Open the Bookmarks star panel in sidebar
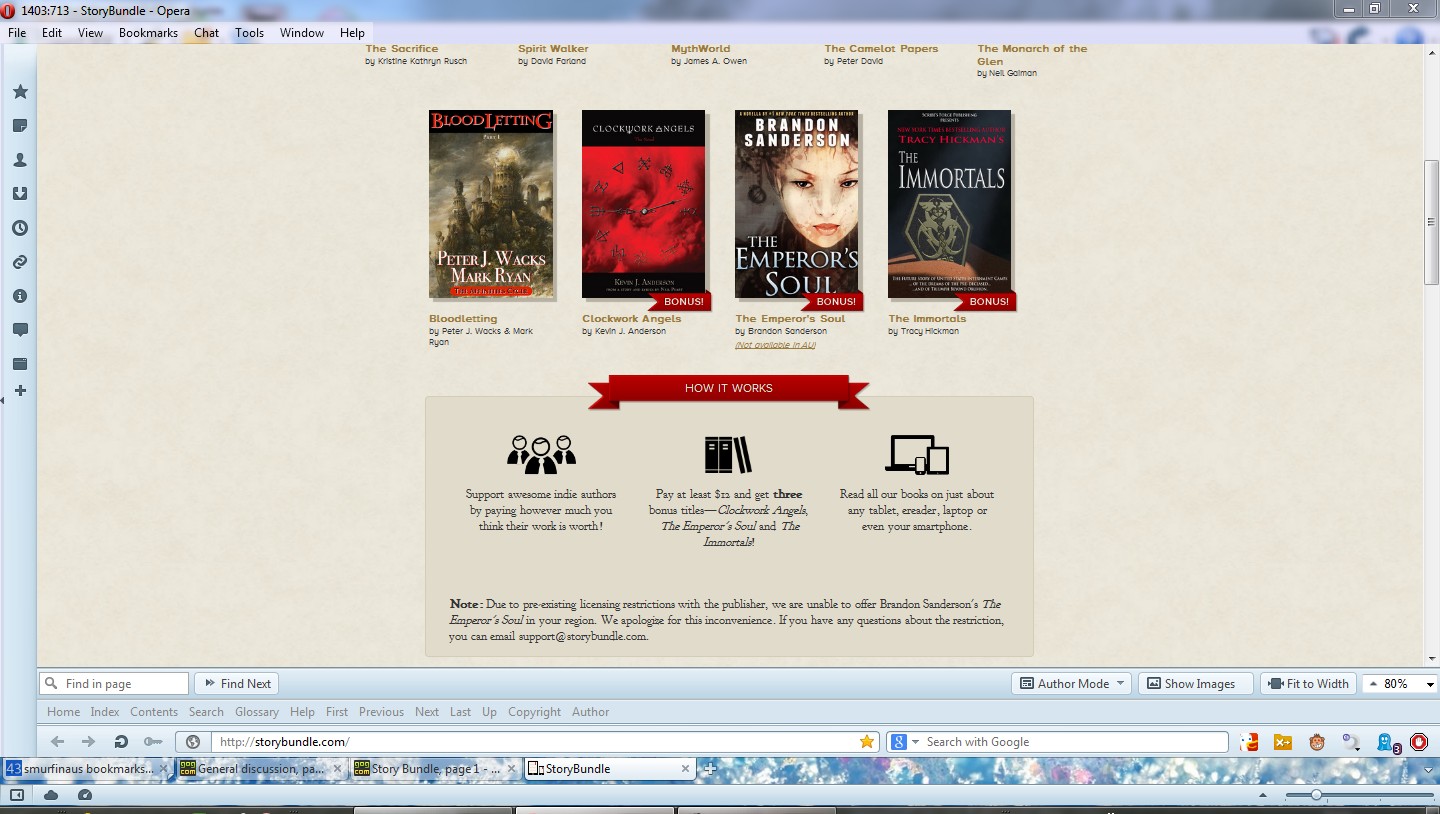This screenshot has height=814, width=1440. pos(19,92)
